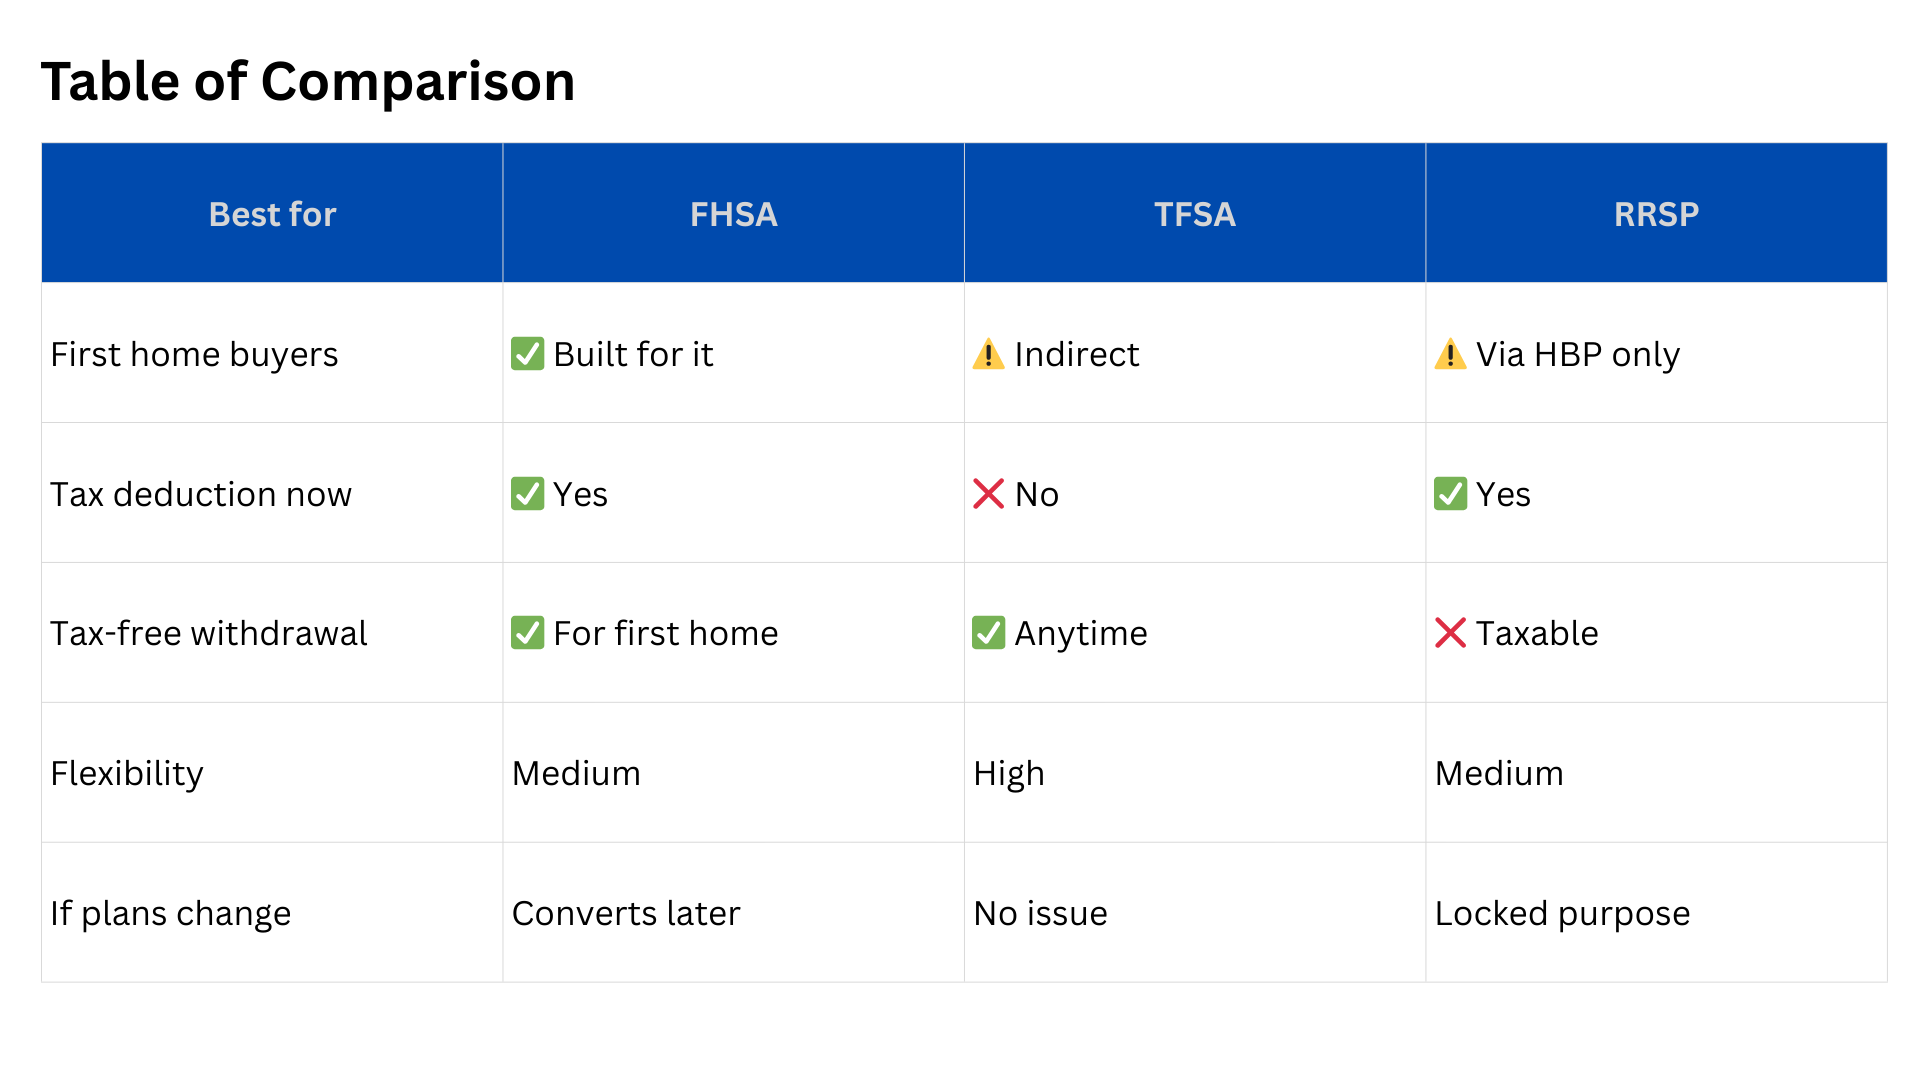This screenshot has height=1080, width=1920.
Task: Click the Locked purpose cell text
Action: [x=1562, y=913]
